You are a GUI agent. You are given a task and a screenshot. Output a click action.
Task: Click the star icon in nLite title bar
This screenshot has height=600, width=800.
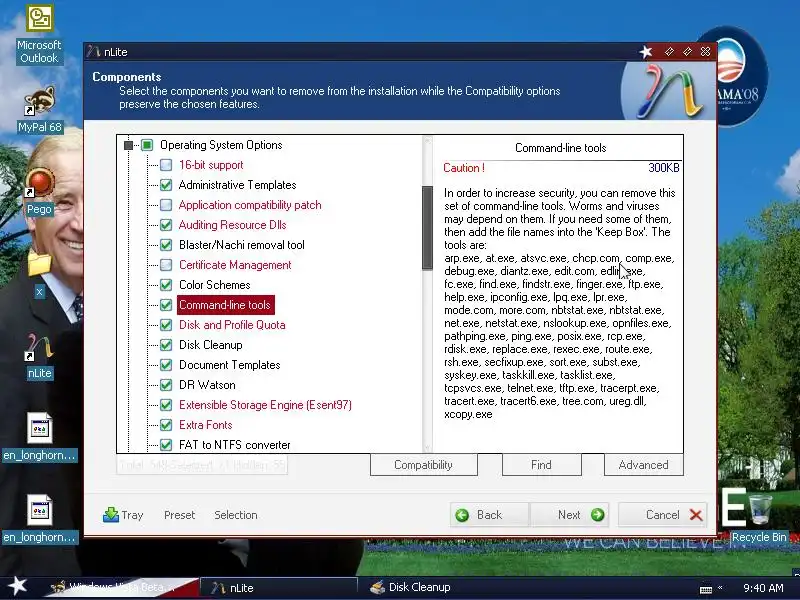click(646, 52)
